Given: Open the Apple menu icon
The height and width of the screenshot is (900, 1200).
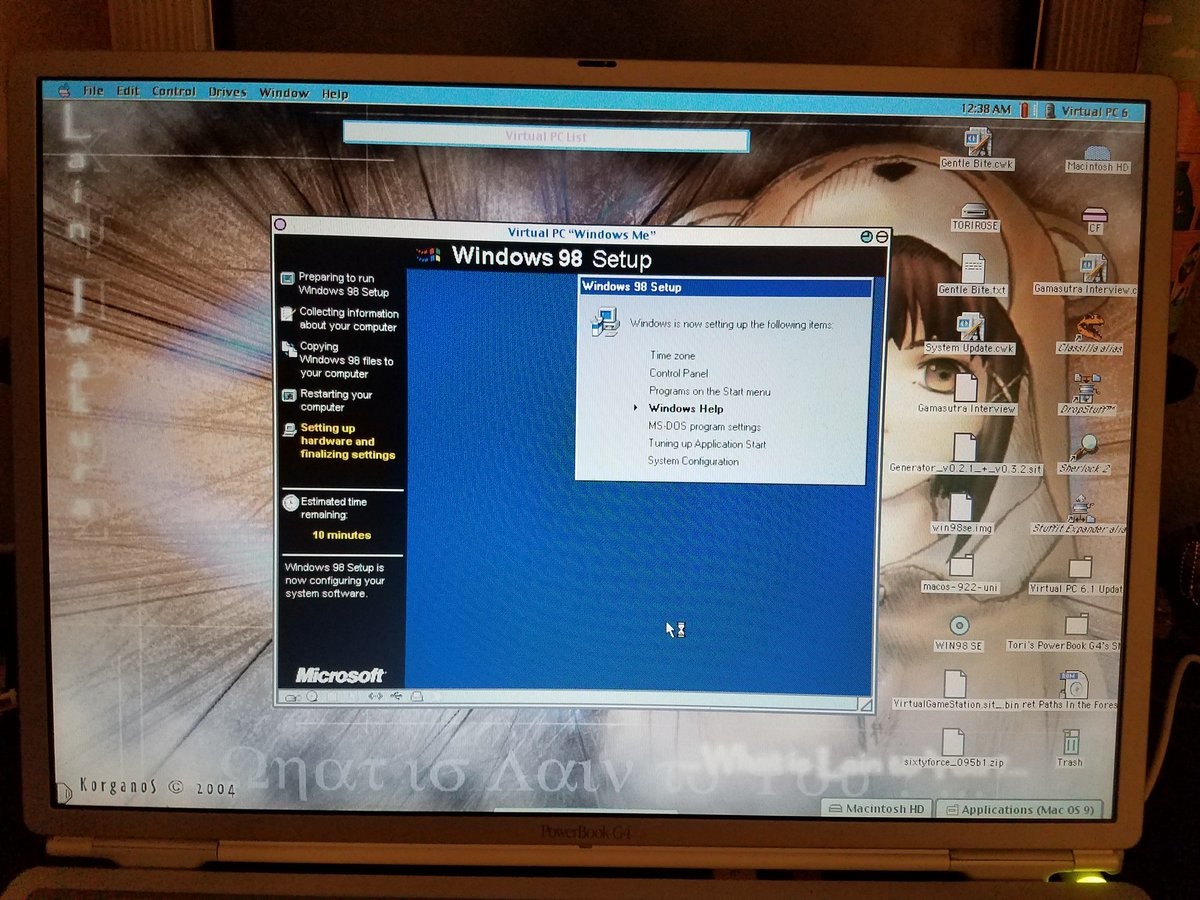Looking at the screenshot, I should (64, 90).
